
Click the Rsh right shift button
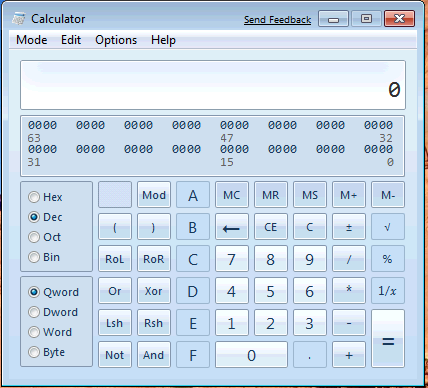tap(154, 323)
